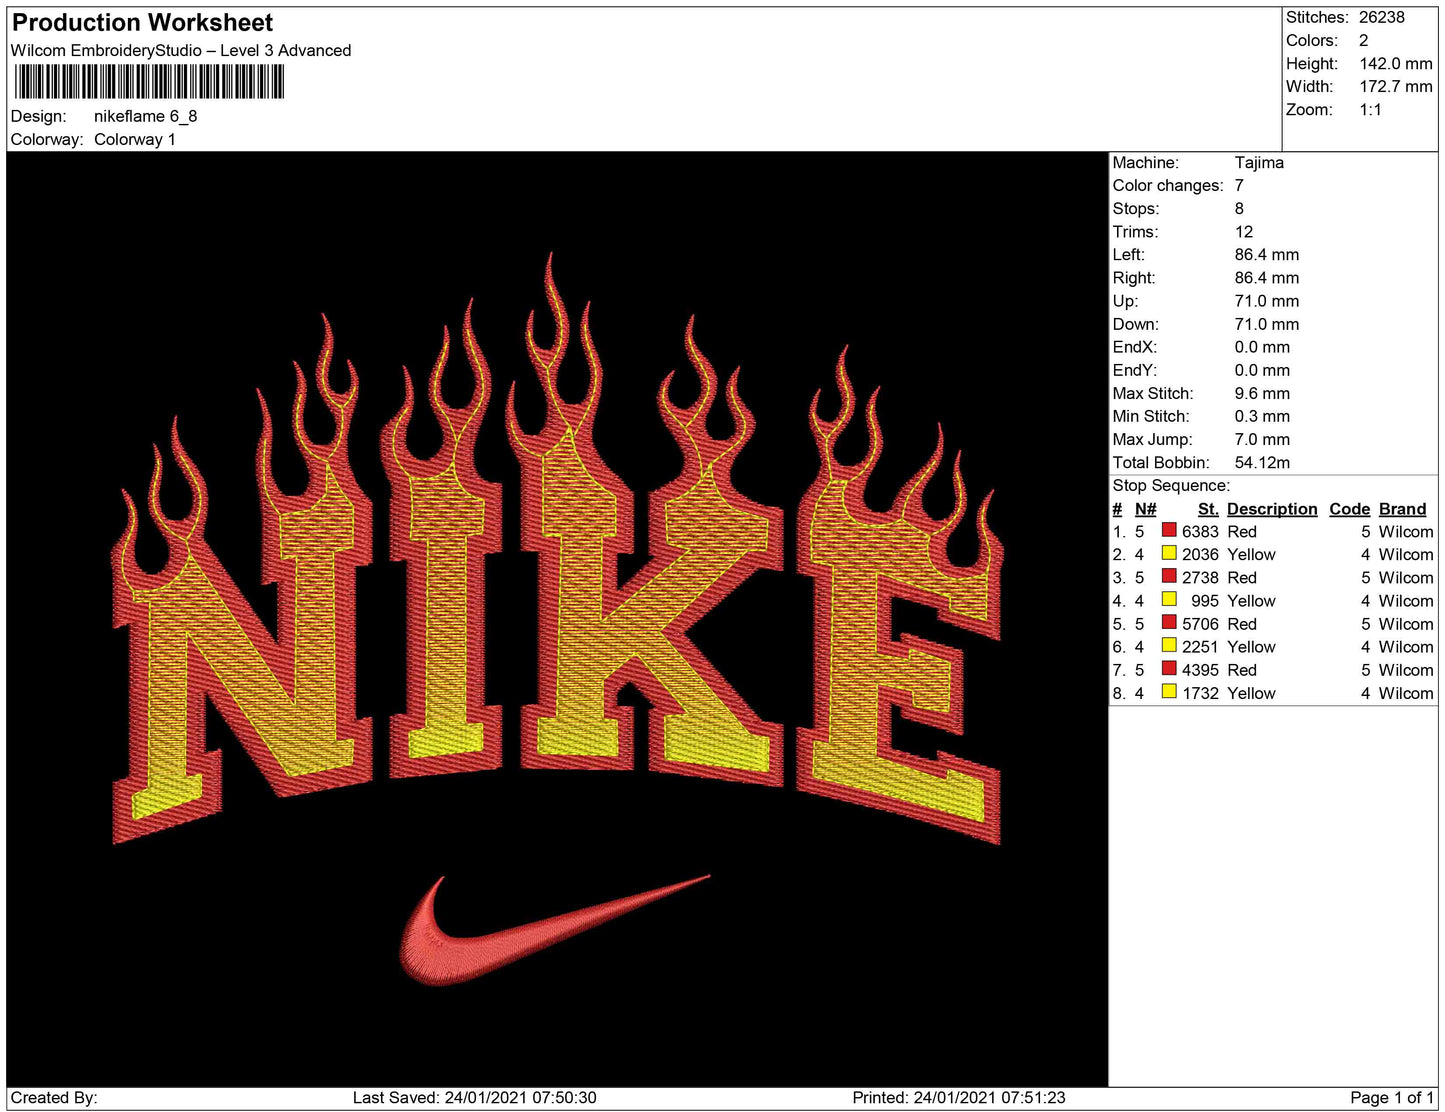Click the stitch count '2251' in stop 6

pos(1200,646)
